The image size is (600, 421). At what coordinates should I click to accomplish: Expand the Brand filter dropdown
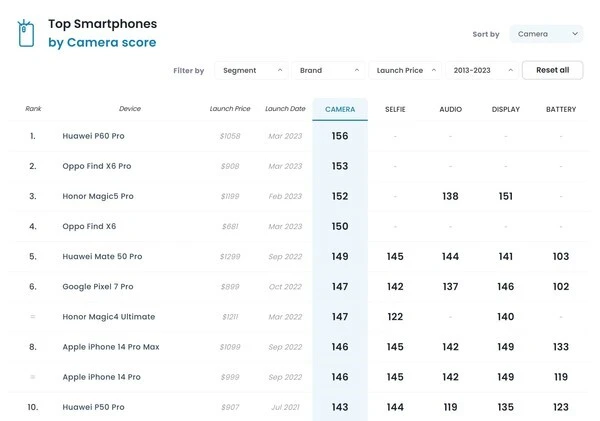[328, 71]
